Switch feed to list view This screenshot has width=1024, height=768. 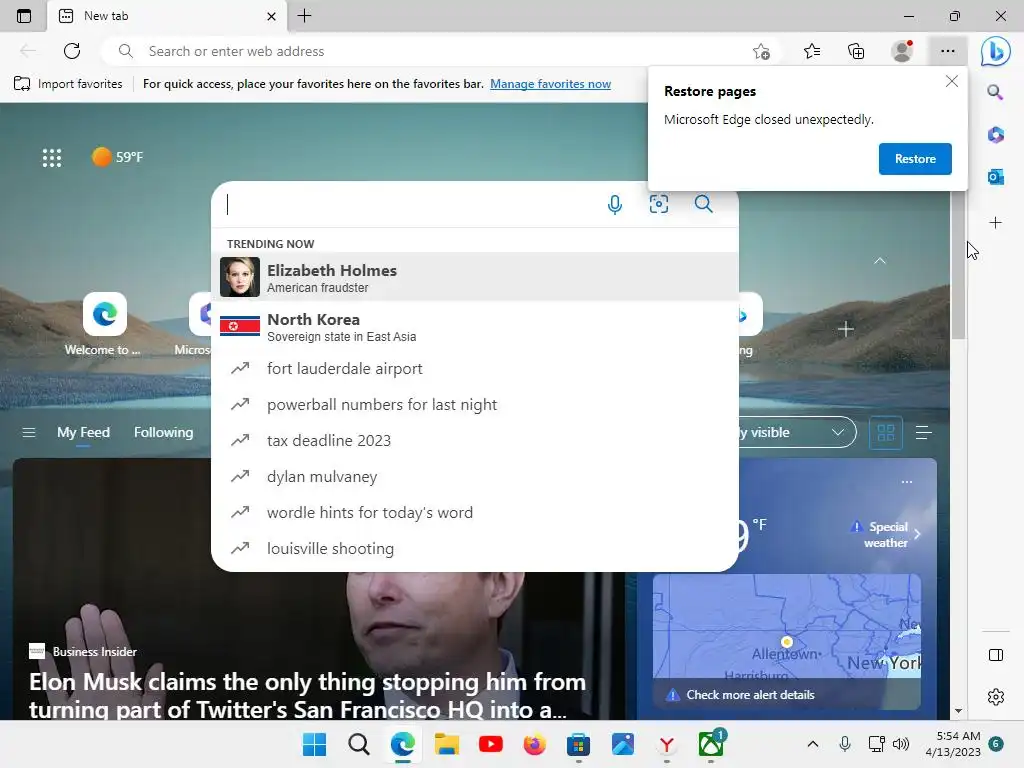tap(923, 432)
